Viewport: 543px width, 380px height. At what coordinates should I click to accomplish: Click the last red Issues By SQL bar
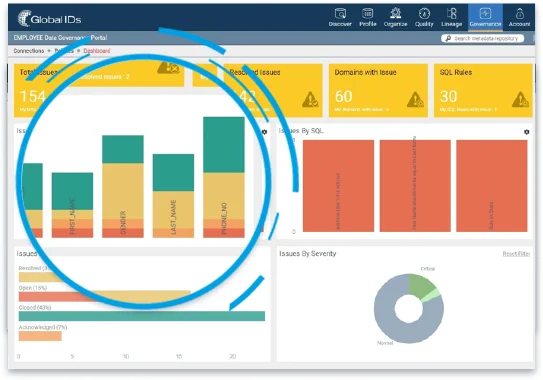point(492,186)
